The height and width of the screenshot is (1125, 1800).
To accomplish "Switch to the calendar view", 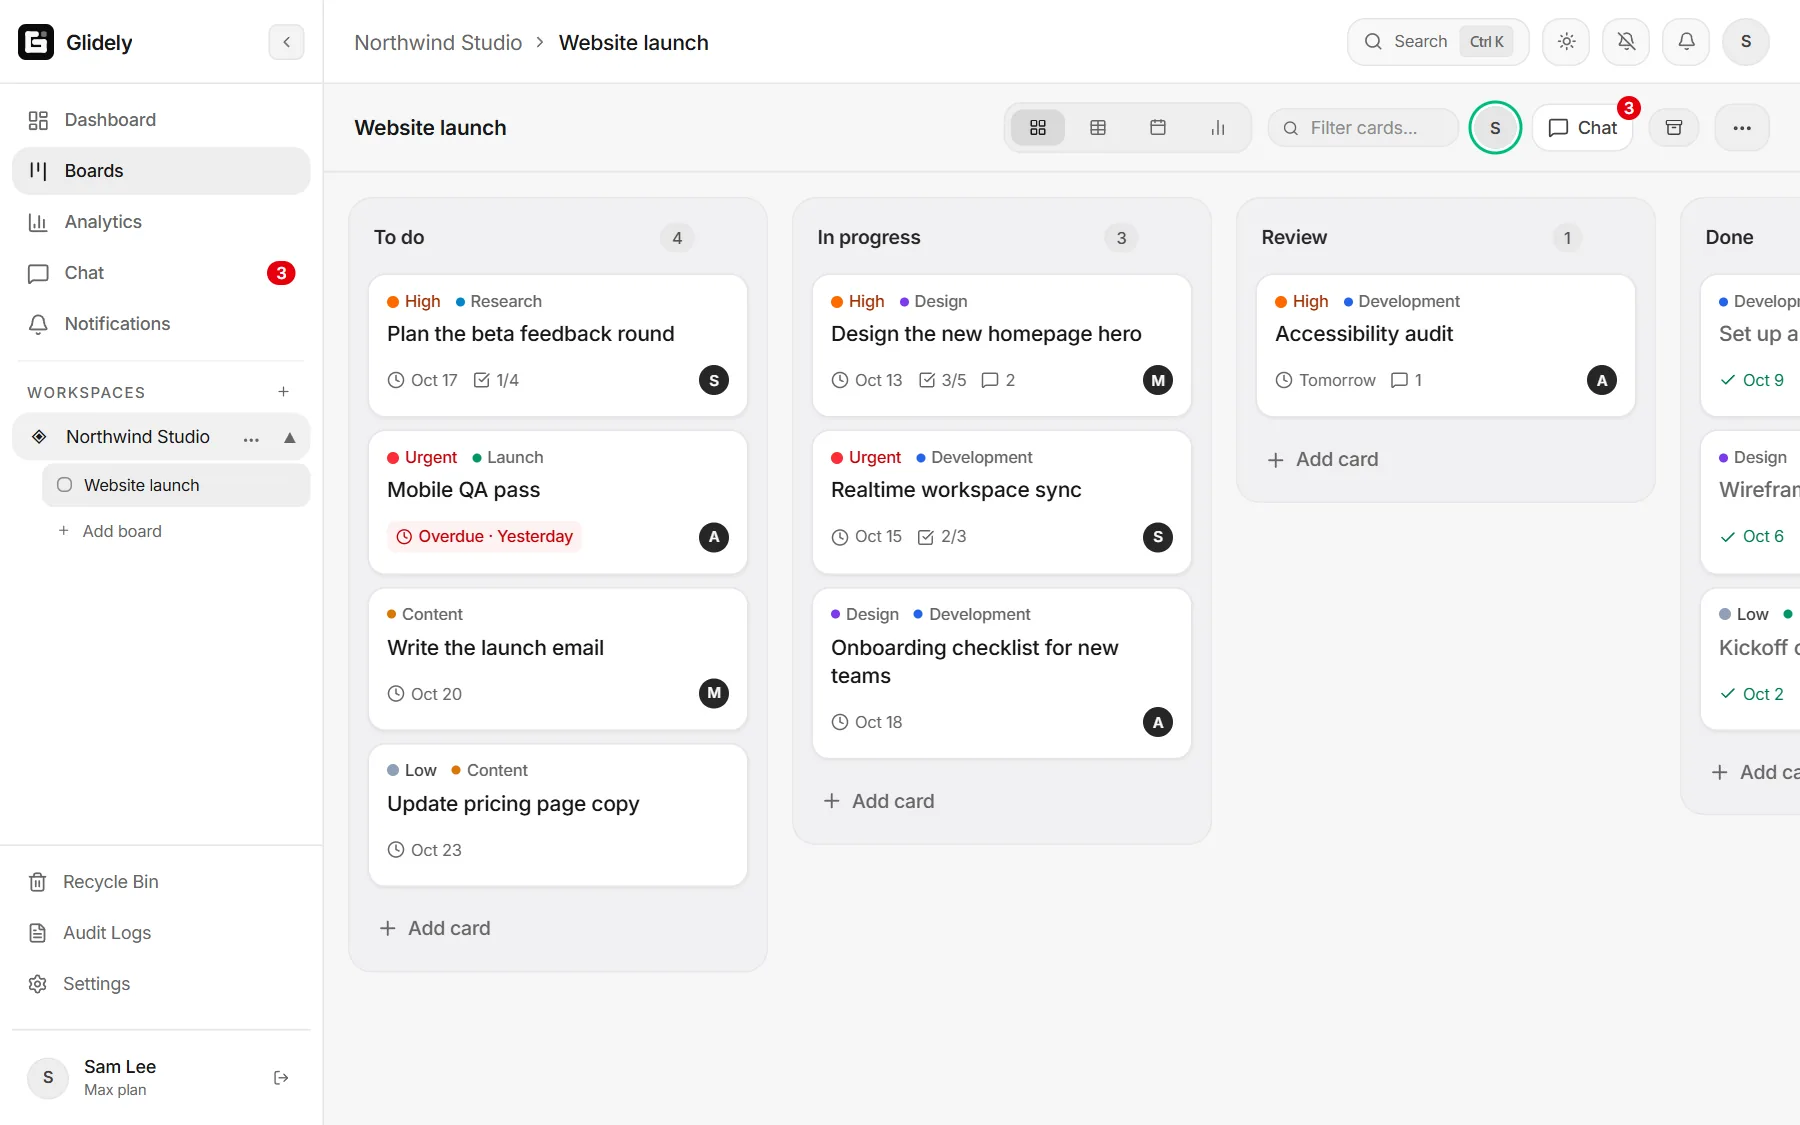I will [1158, 128].
